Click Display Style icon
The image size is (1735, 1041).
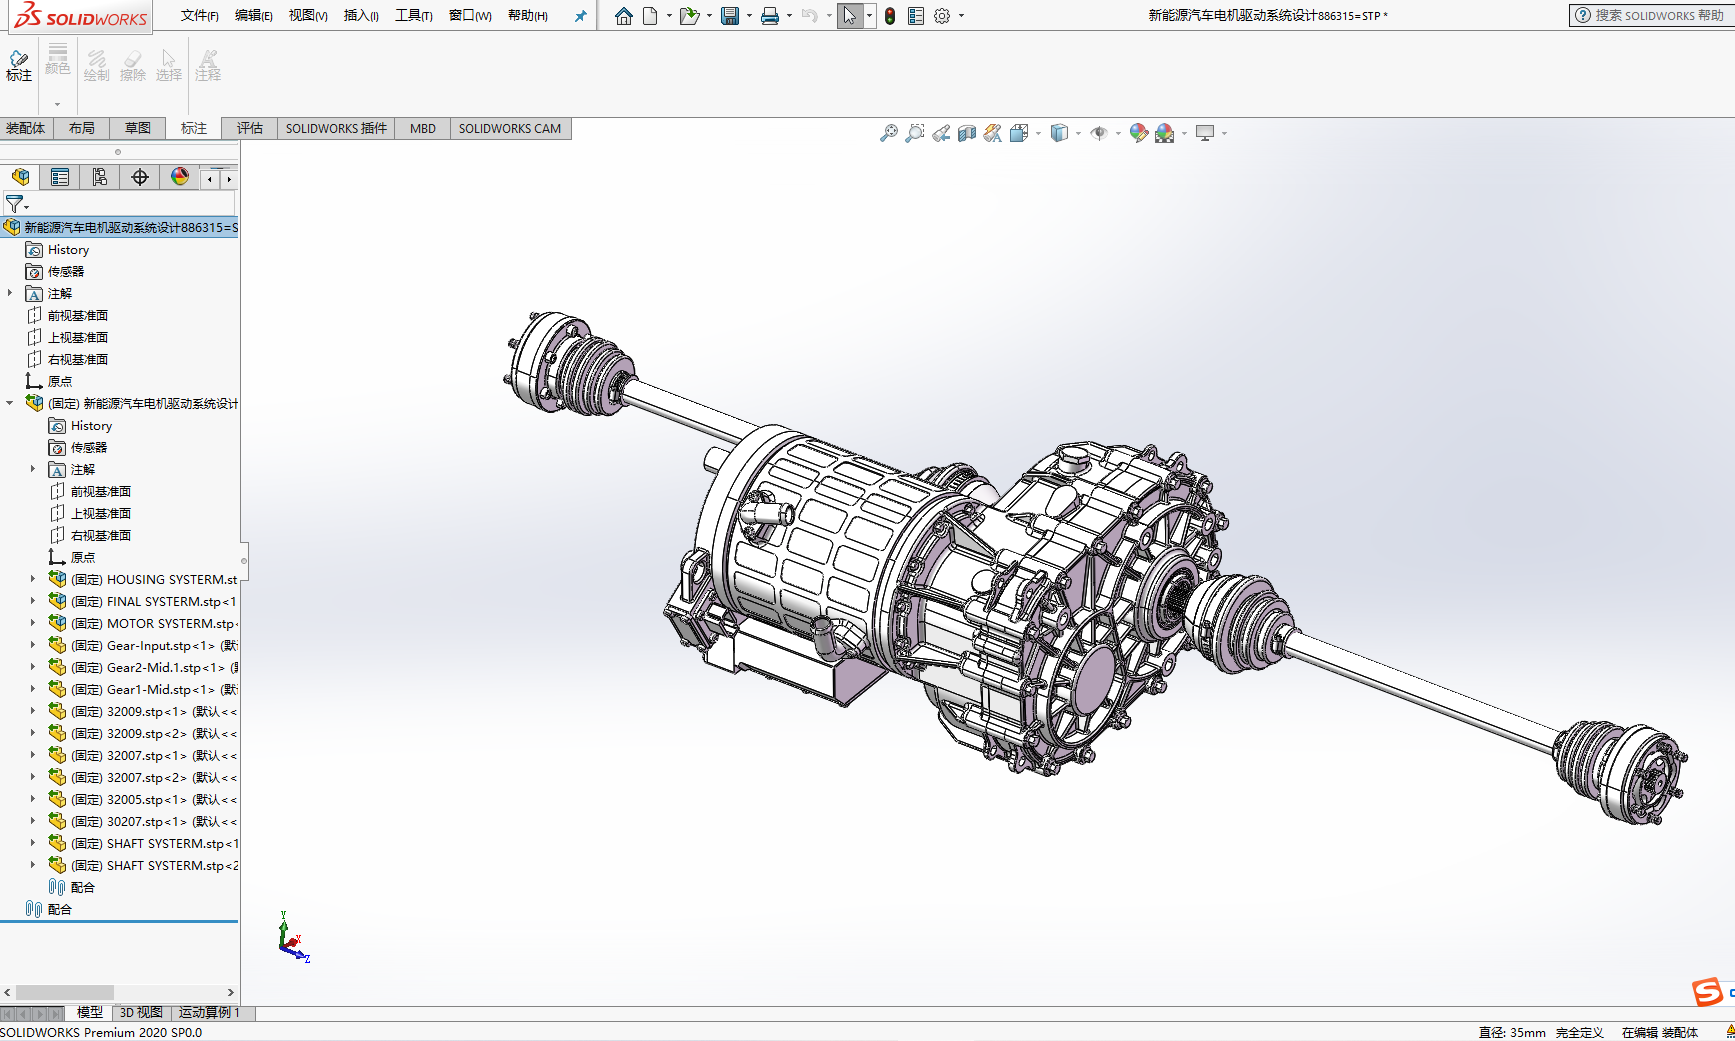(1059, 133)
